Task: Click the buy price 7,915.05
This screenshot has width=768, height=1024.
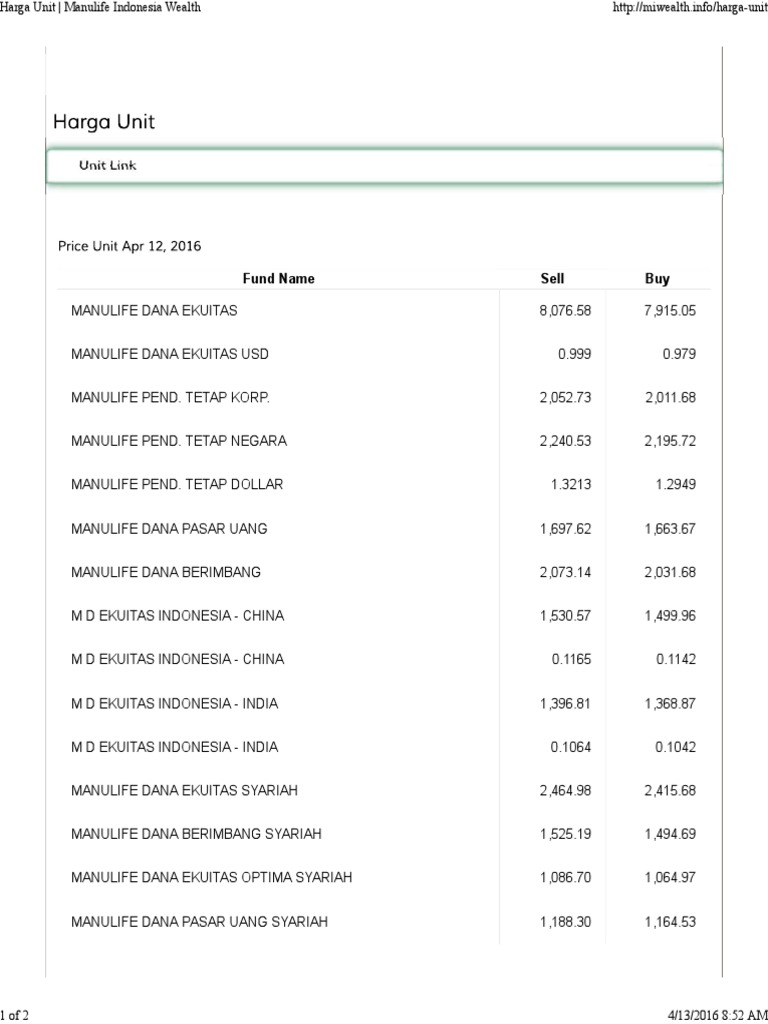Action: point(670,310)
